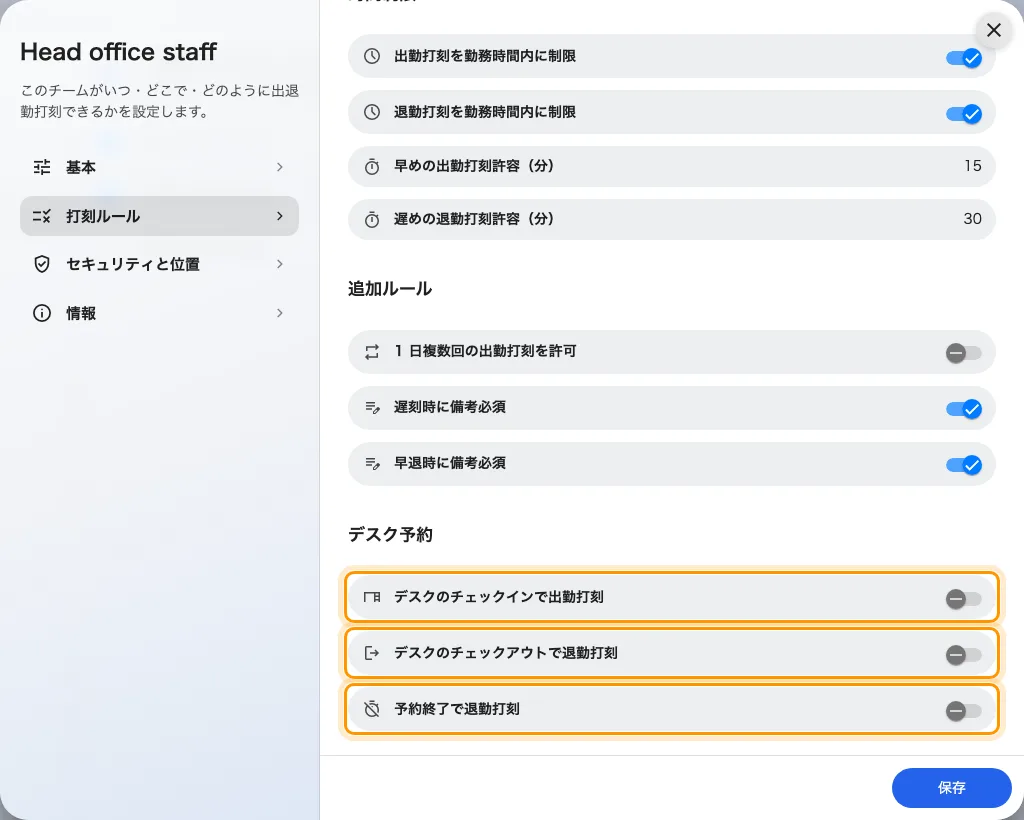Image resolution: width=1024 pixels, height=820 pixels.
Task: Click the デスク予約 heading
Action: (391, 535)
